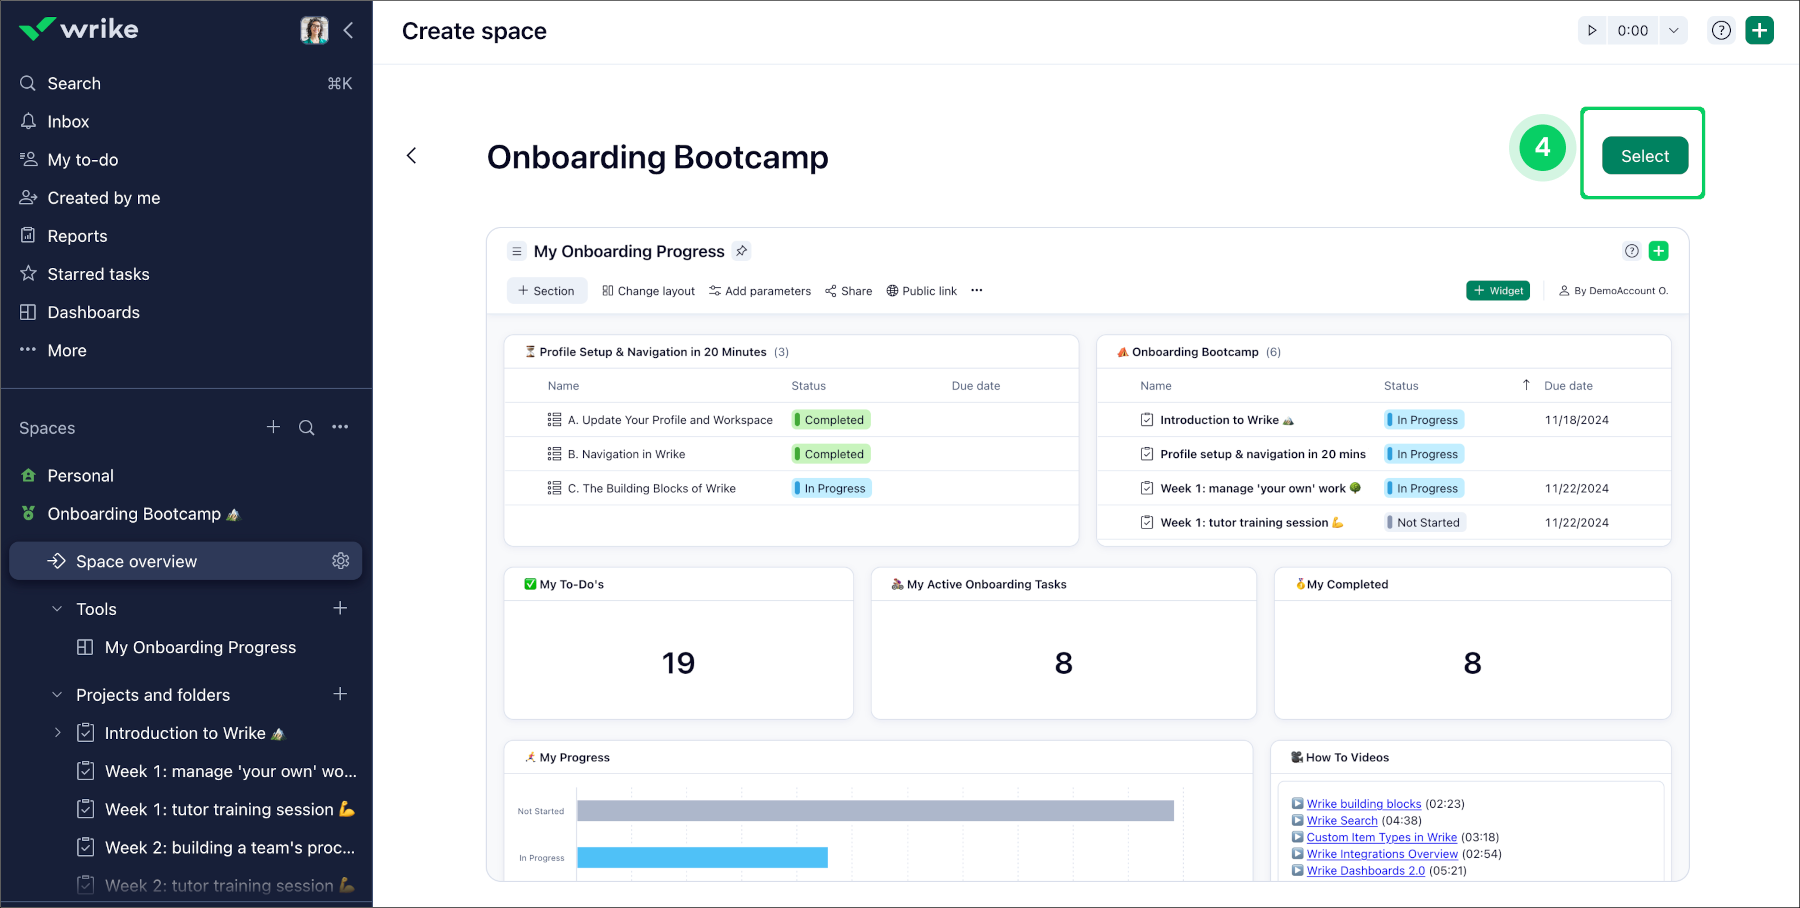This screenshot has width=1800, height=908.
Task: Open Search from the sidebar
Action: click(x=28, y=83)
